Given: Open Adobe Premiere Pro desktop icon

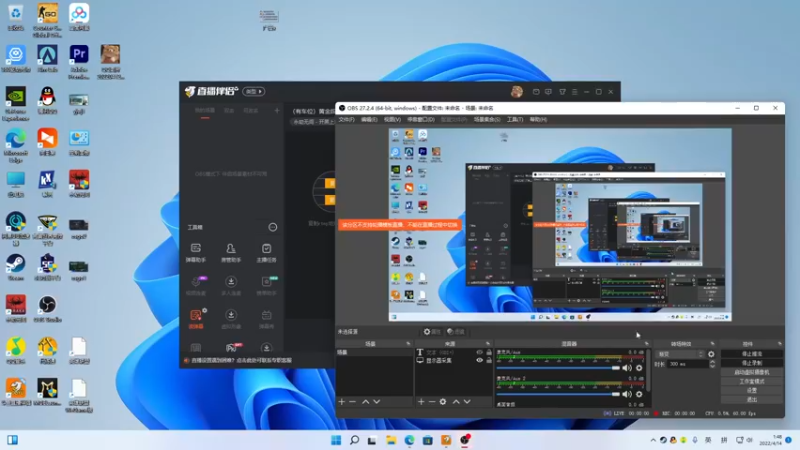Looking at the screenshot, I should click(79, 62).
